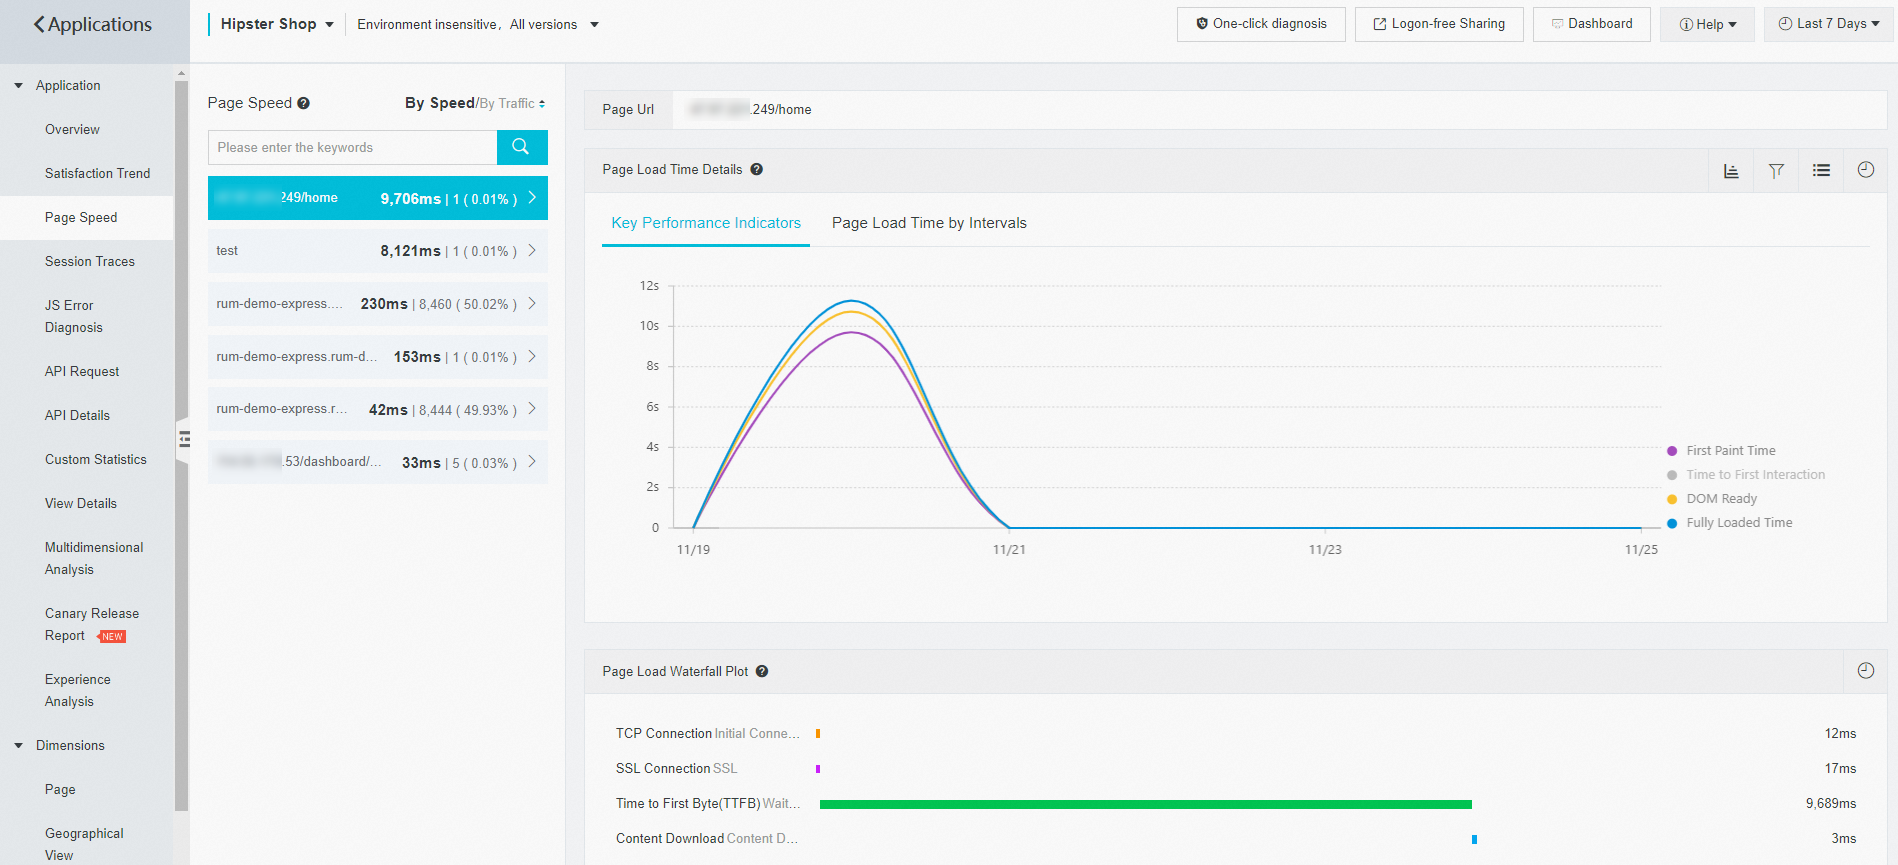This screenshot has height=865, width=1898.
Task: Toggle First Paint Time legend series
Action: coord(1730,451)
